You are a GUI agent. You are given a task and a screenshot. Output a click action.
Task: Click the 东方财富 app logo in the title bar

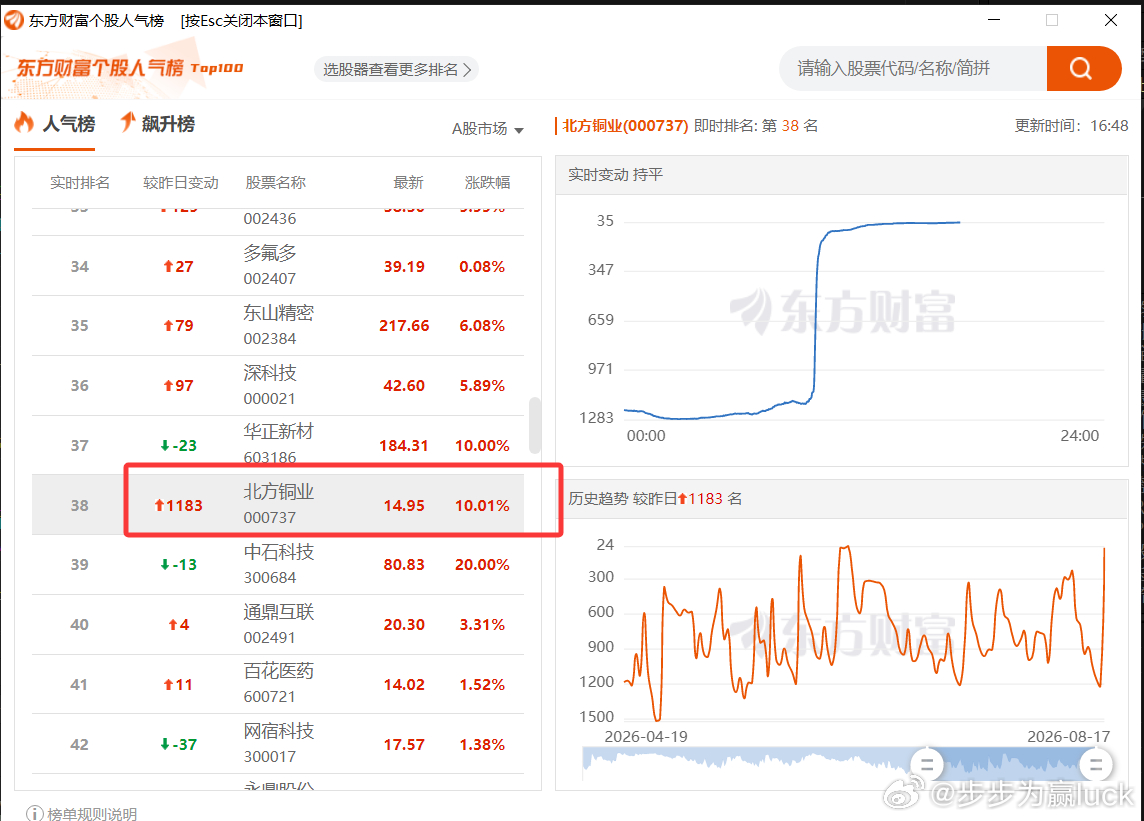tap(13, 20)
